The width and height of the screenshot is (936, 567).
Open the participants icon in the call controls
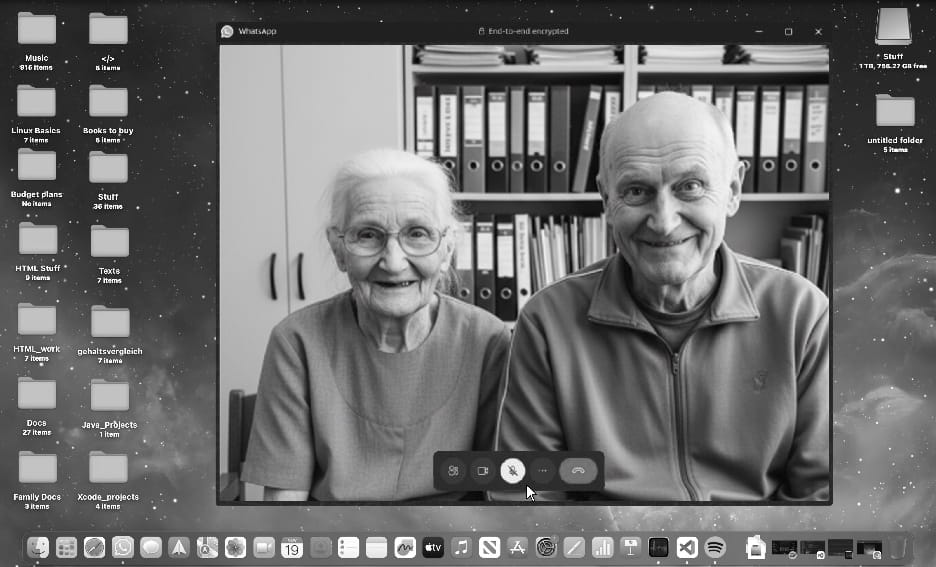click(453, 471)
